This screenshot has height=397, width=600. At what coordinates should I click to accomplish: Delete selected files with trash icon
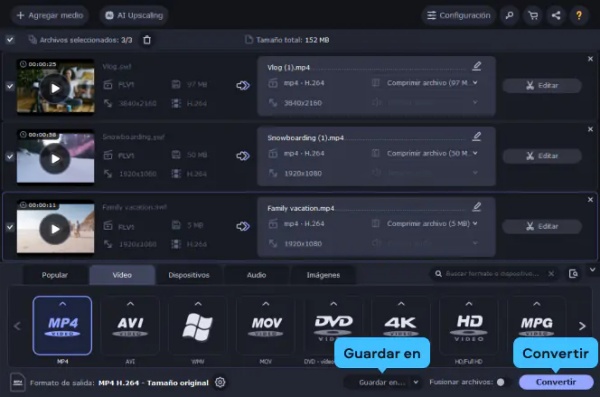click(x=147, y=40)
